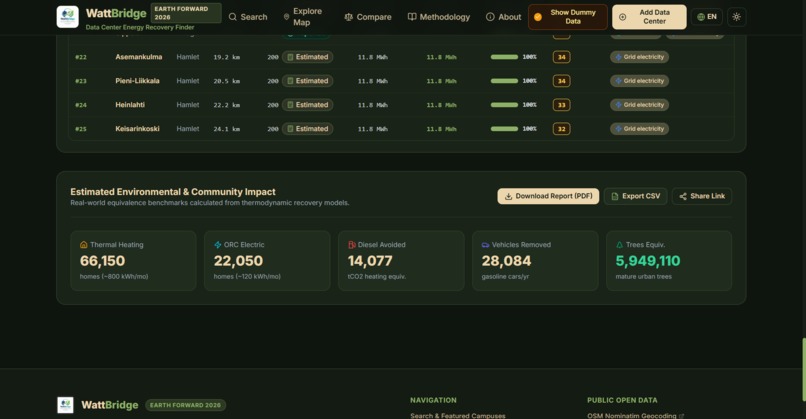Click the Export CSV button
The height and width of the screenshot is (419, 806).
tap(635, 196)
